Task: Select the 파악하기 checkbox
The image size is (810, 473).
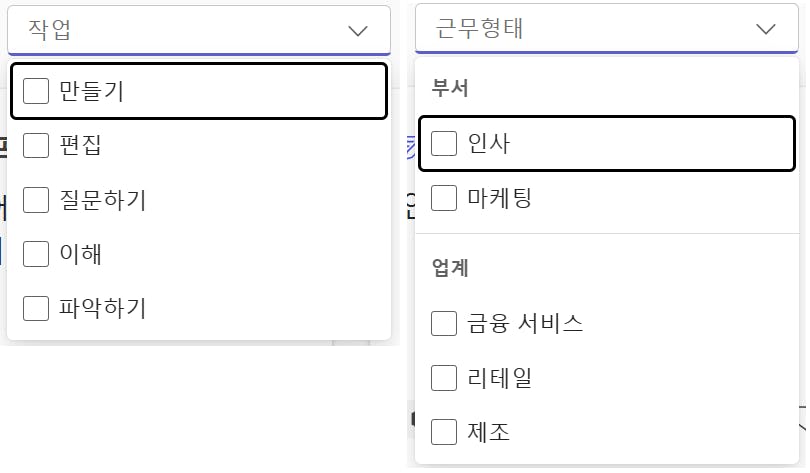Action: [36, 308]
